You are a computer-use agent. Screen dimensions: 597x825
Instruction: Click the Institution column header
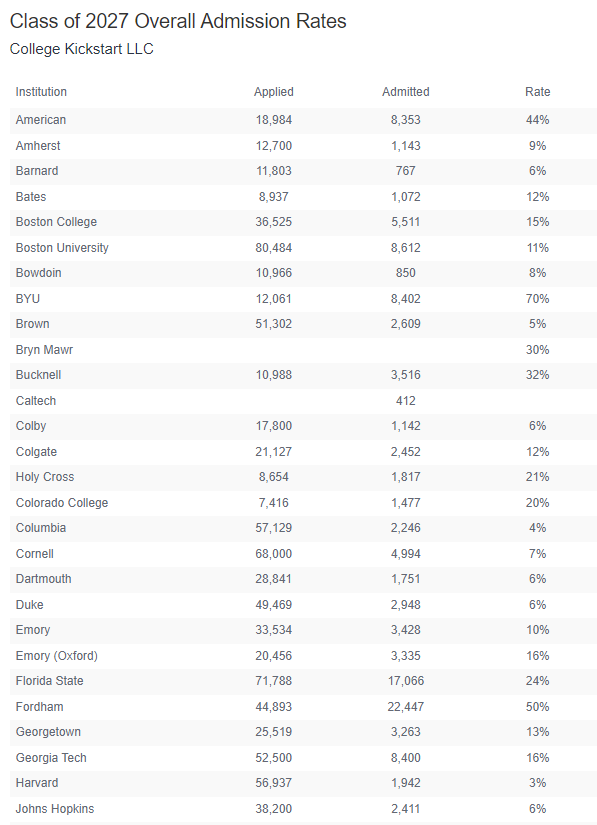coord(41,92)
